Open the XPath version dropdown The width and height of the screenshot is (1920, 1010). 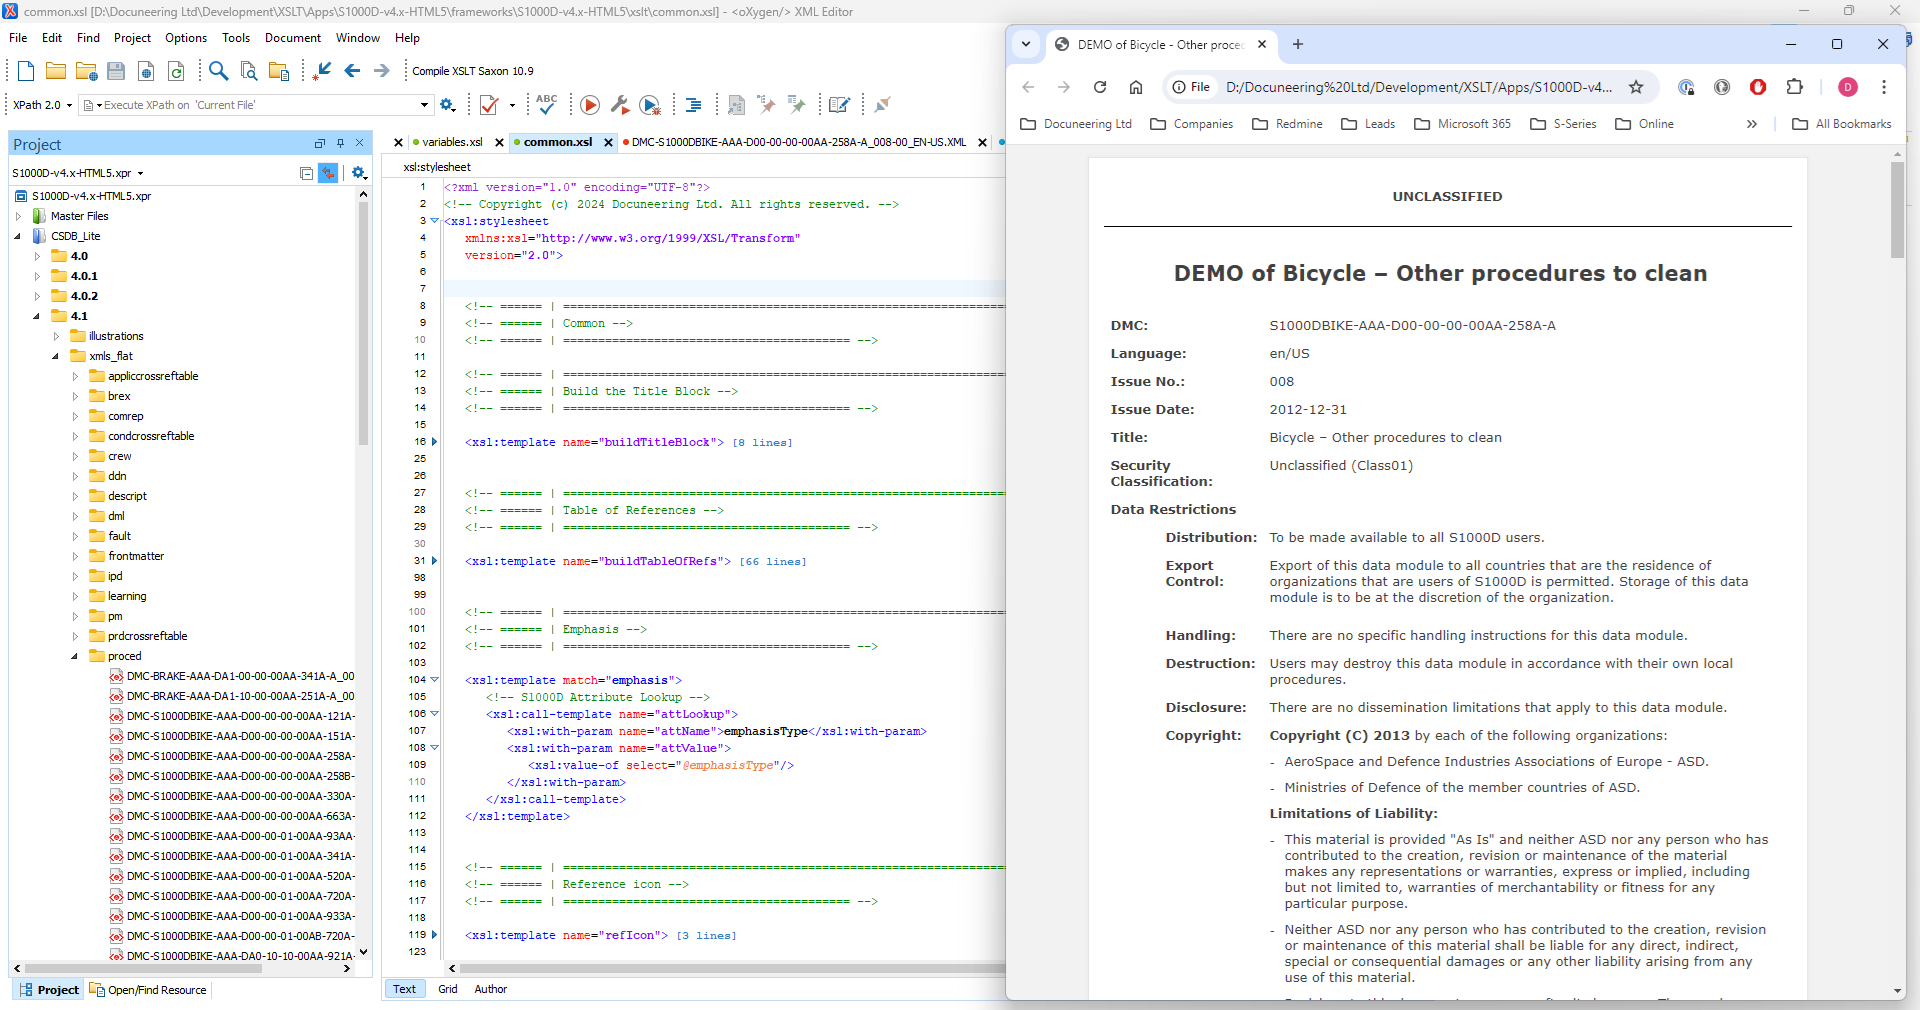pos(69,105)
